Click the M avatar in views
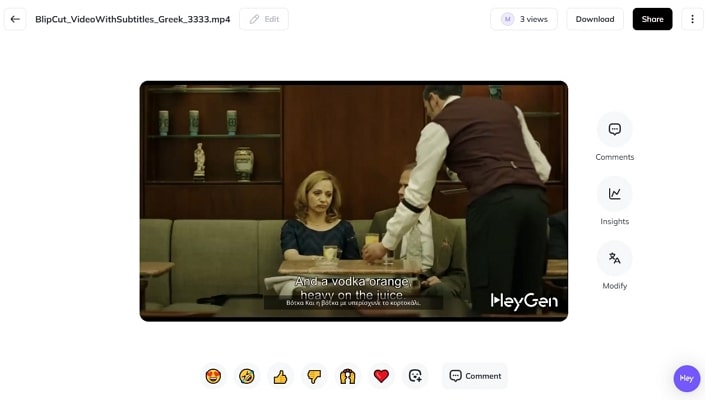Image resolution: width=705 pixels, height=400 pixels. click(x=508, y=19)
